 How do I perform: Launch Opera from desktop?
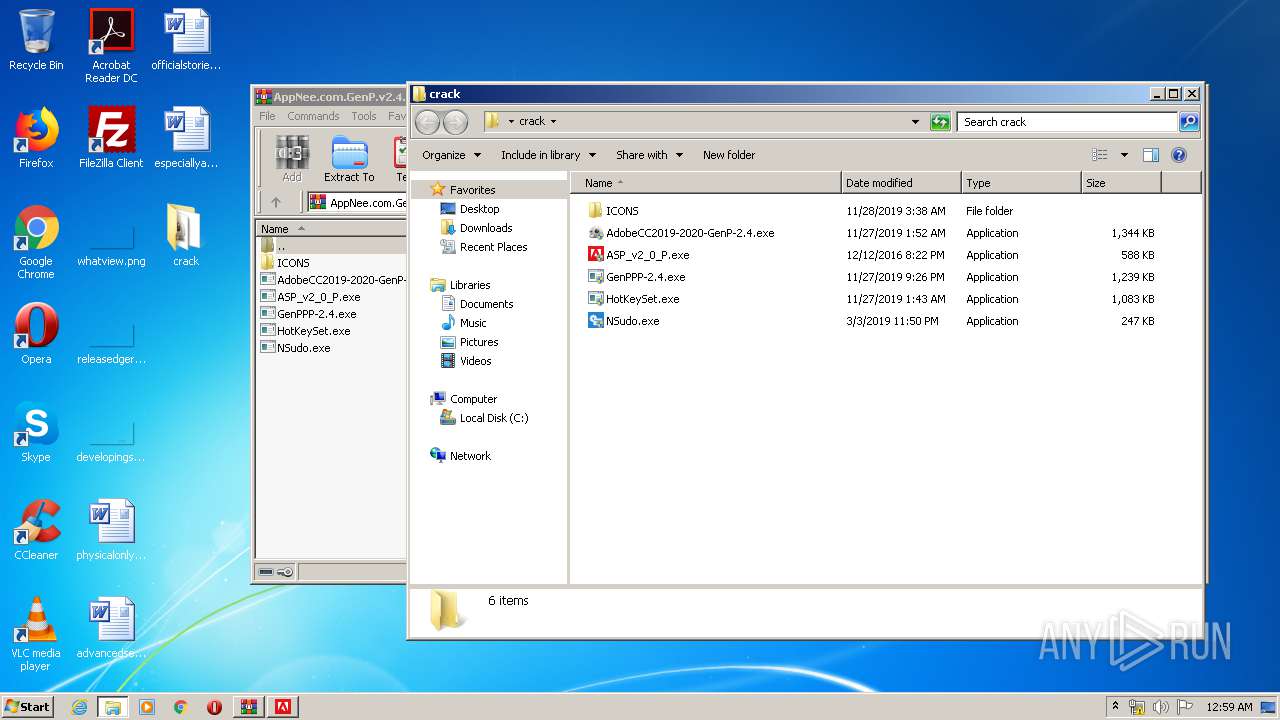pos(36,334)
